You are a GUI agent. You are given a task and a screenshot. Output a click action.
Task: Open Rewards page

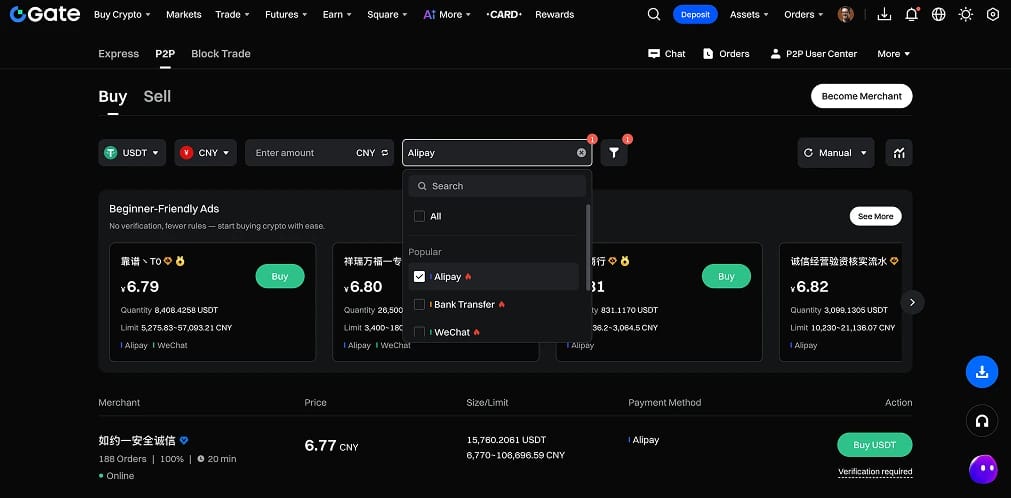pyautogui.click(x=555, y=14)
